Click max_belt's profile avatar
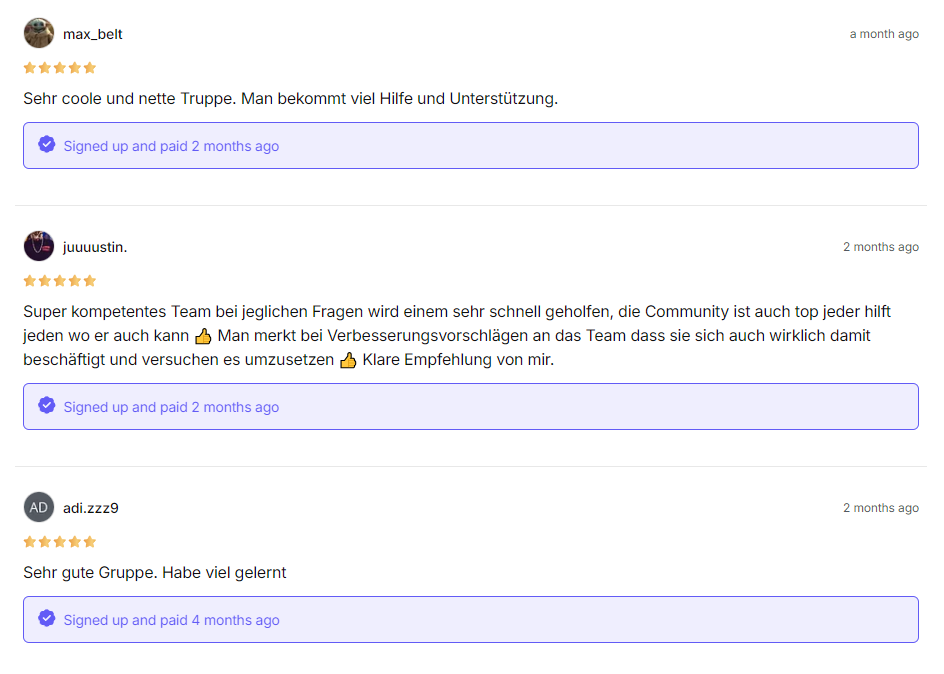Screen dimensions: 944x674 click(39, 33)
